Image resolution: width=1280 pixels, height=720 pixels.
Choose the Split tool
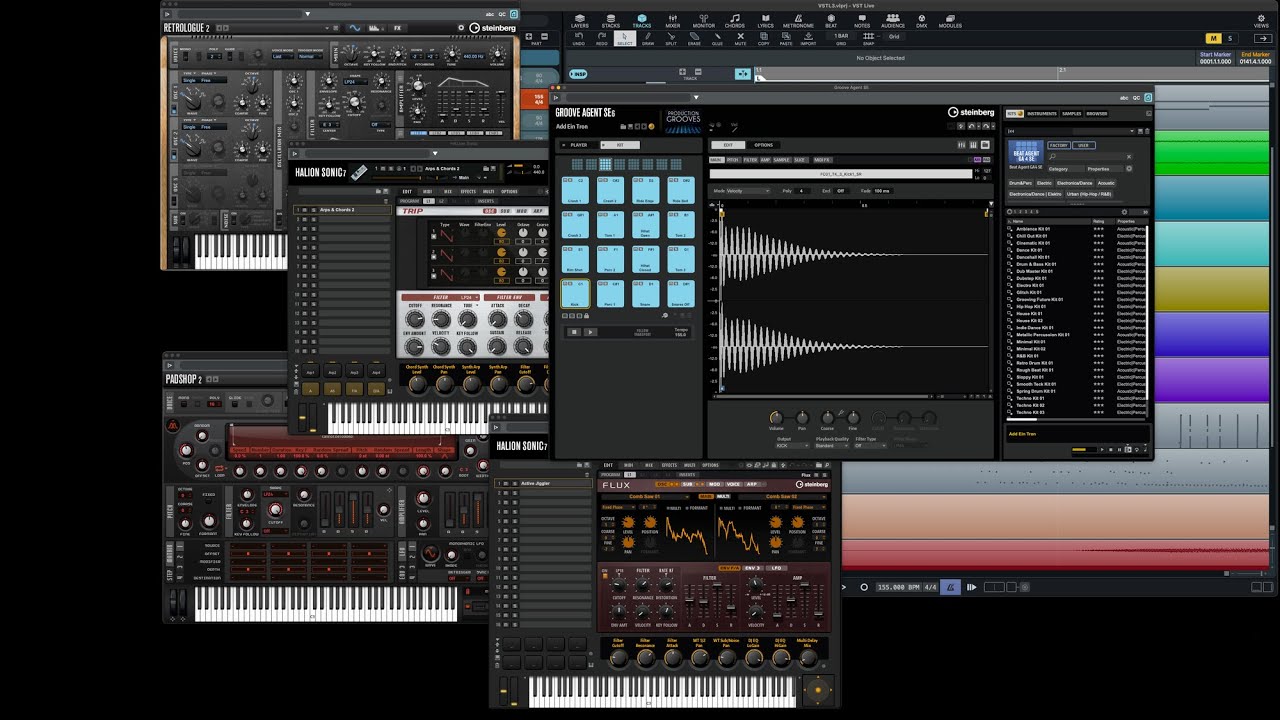pyautogui.click(x=671, y=39)
